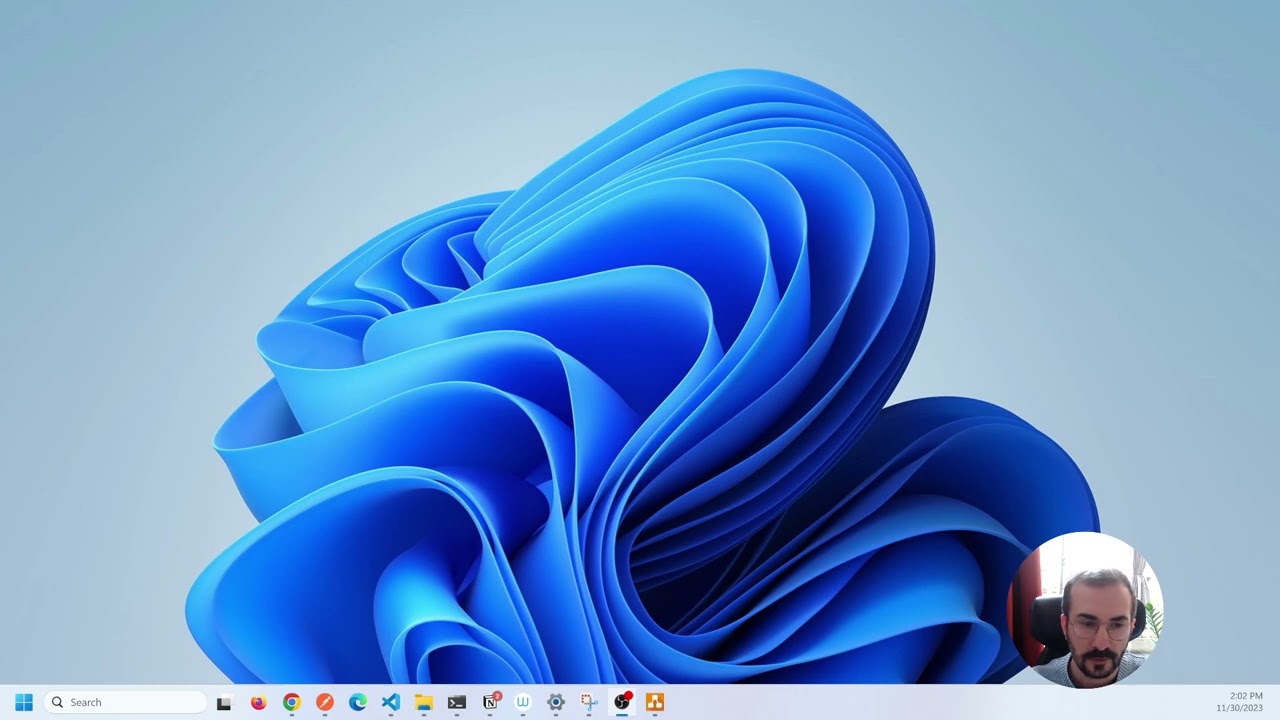Launch Snipping Tool from the taskbar
The width and height of the screenshot is (1280, 720).
click(x=588, y=703)
